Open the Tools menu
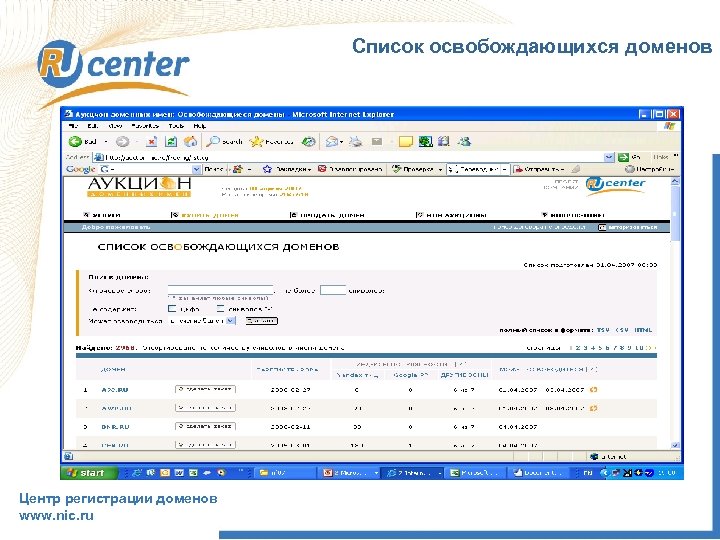The height and width of the screenshot is (540, 720). point(176,126)
